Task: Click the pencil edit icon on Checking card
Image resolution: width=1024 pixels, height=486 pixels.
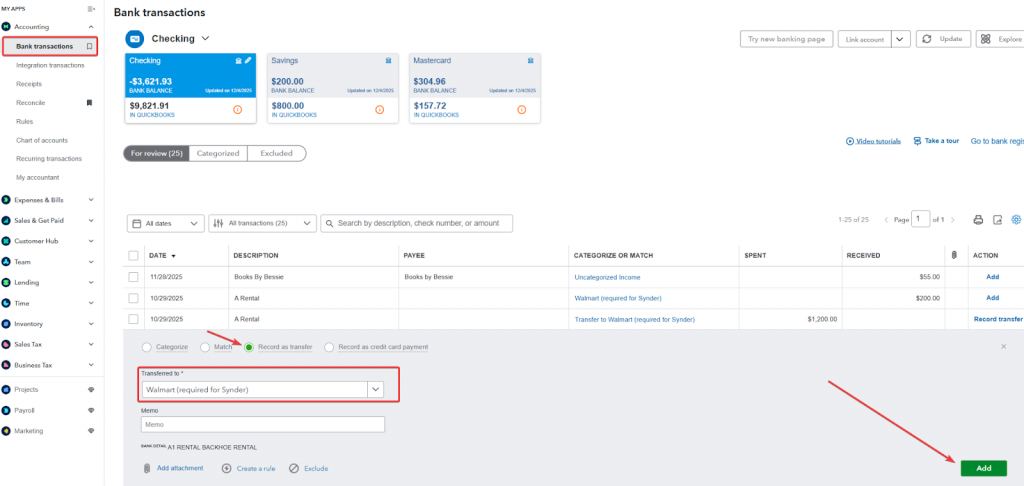Action: [248, 61]
